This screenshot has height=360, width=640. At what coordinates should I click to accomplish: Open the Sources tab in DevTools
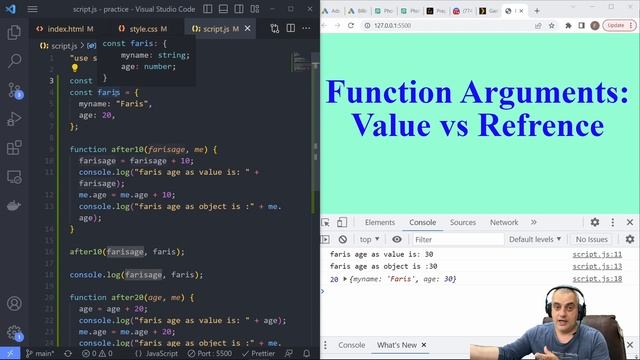coord(463,222)
